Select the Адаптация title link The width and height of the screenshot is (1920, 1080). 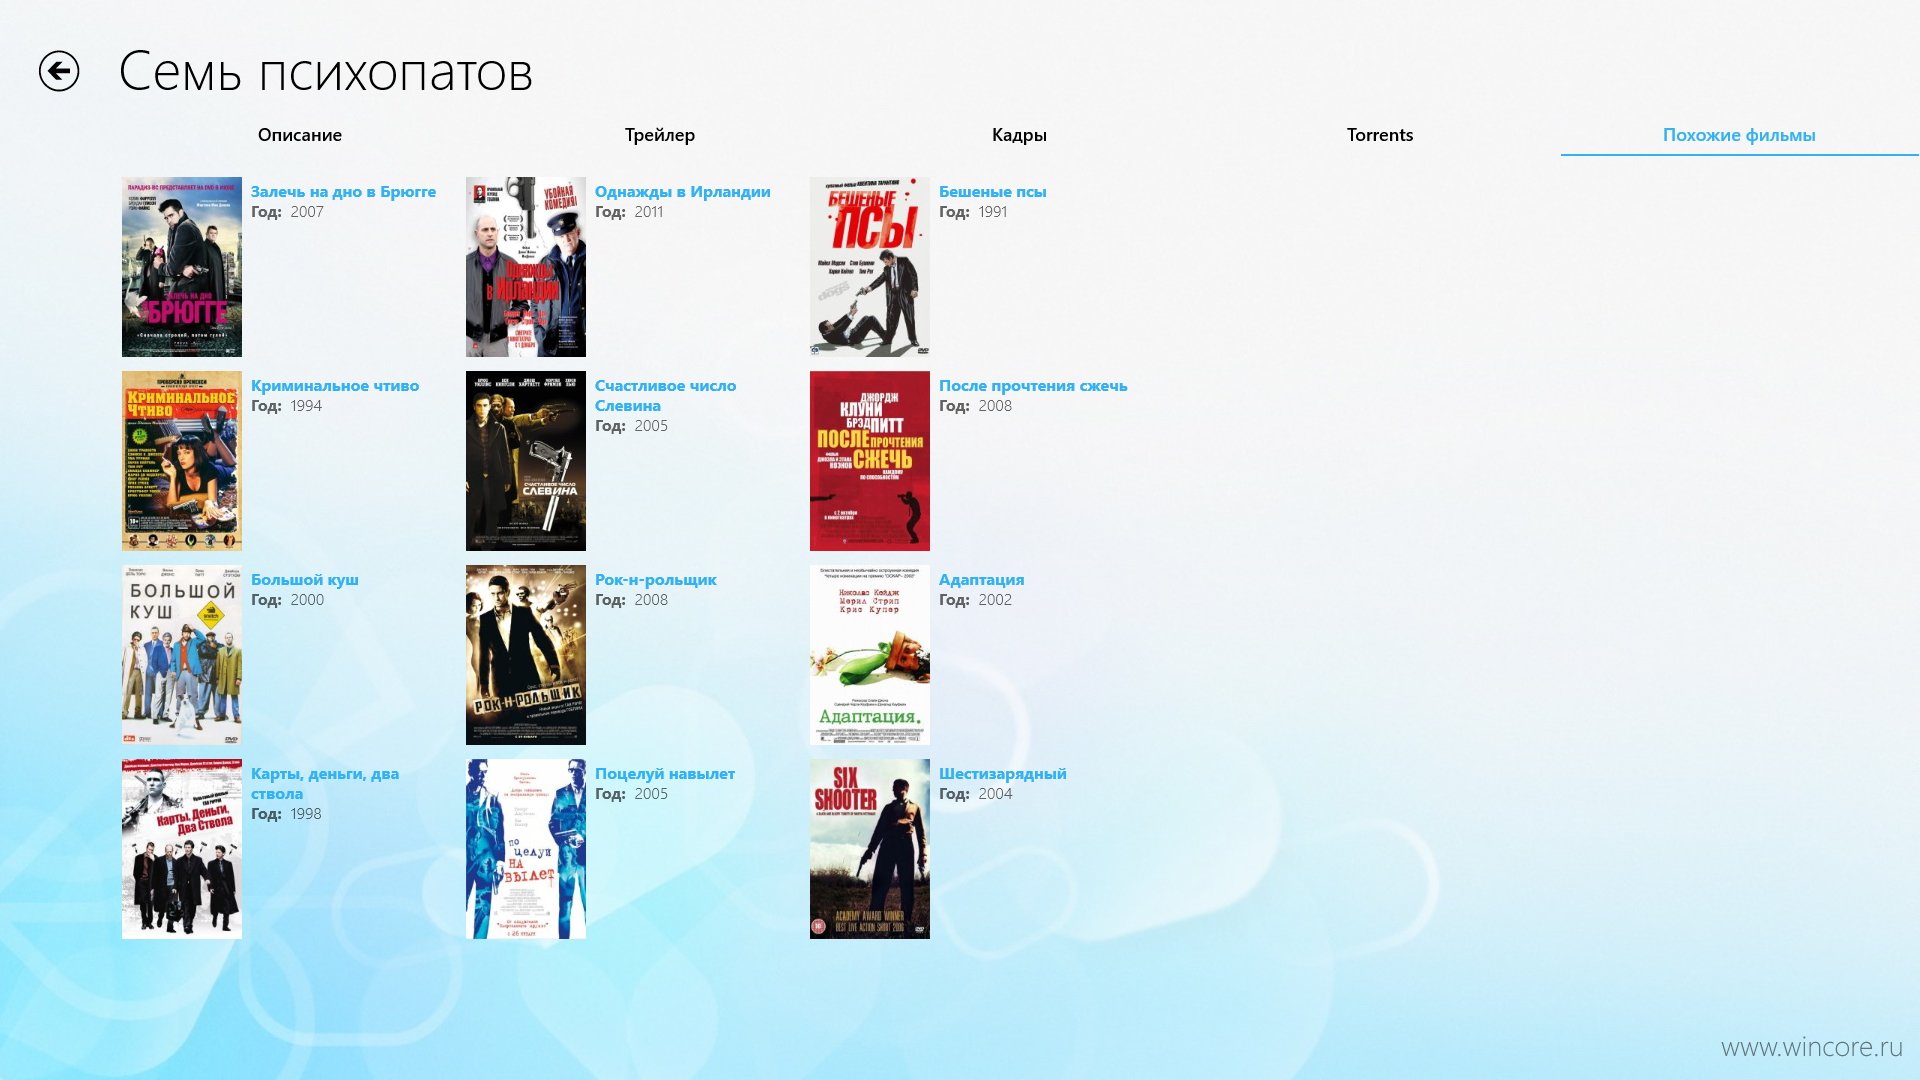(981, 580)
